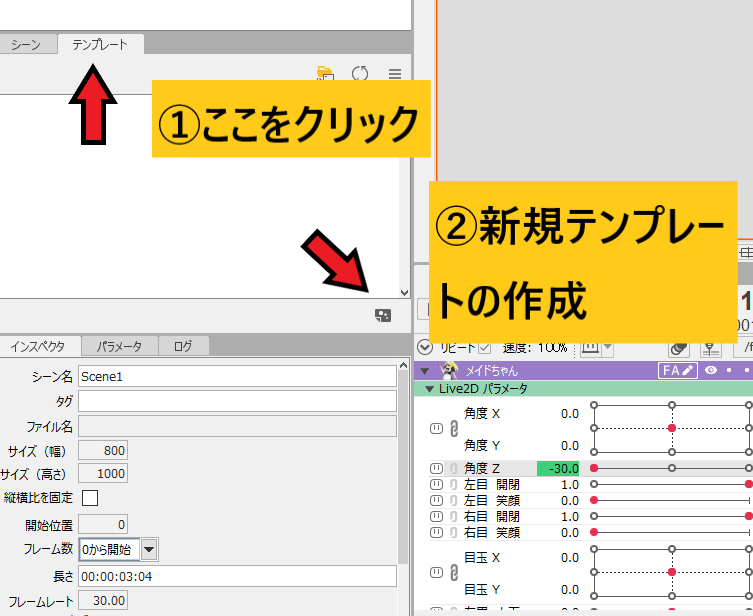The image size is (753, 616).
Task: Click the keyform icon on 右目 笑顔 row
Action: [436, 532]
